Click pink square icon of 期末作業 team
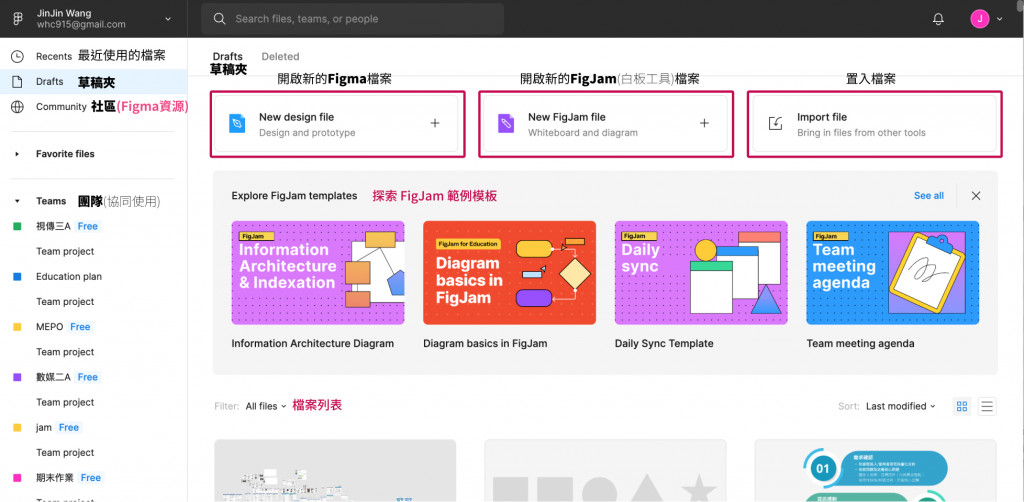Image resolution: width=1024 pixels, height=502 pixels. [x=18, y=478]
